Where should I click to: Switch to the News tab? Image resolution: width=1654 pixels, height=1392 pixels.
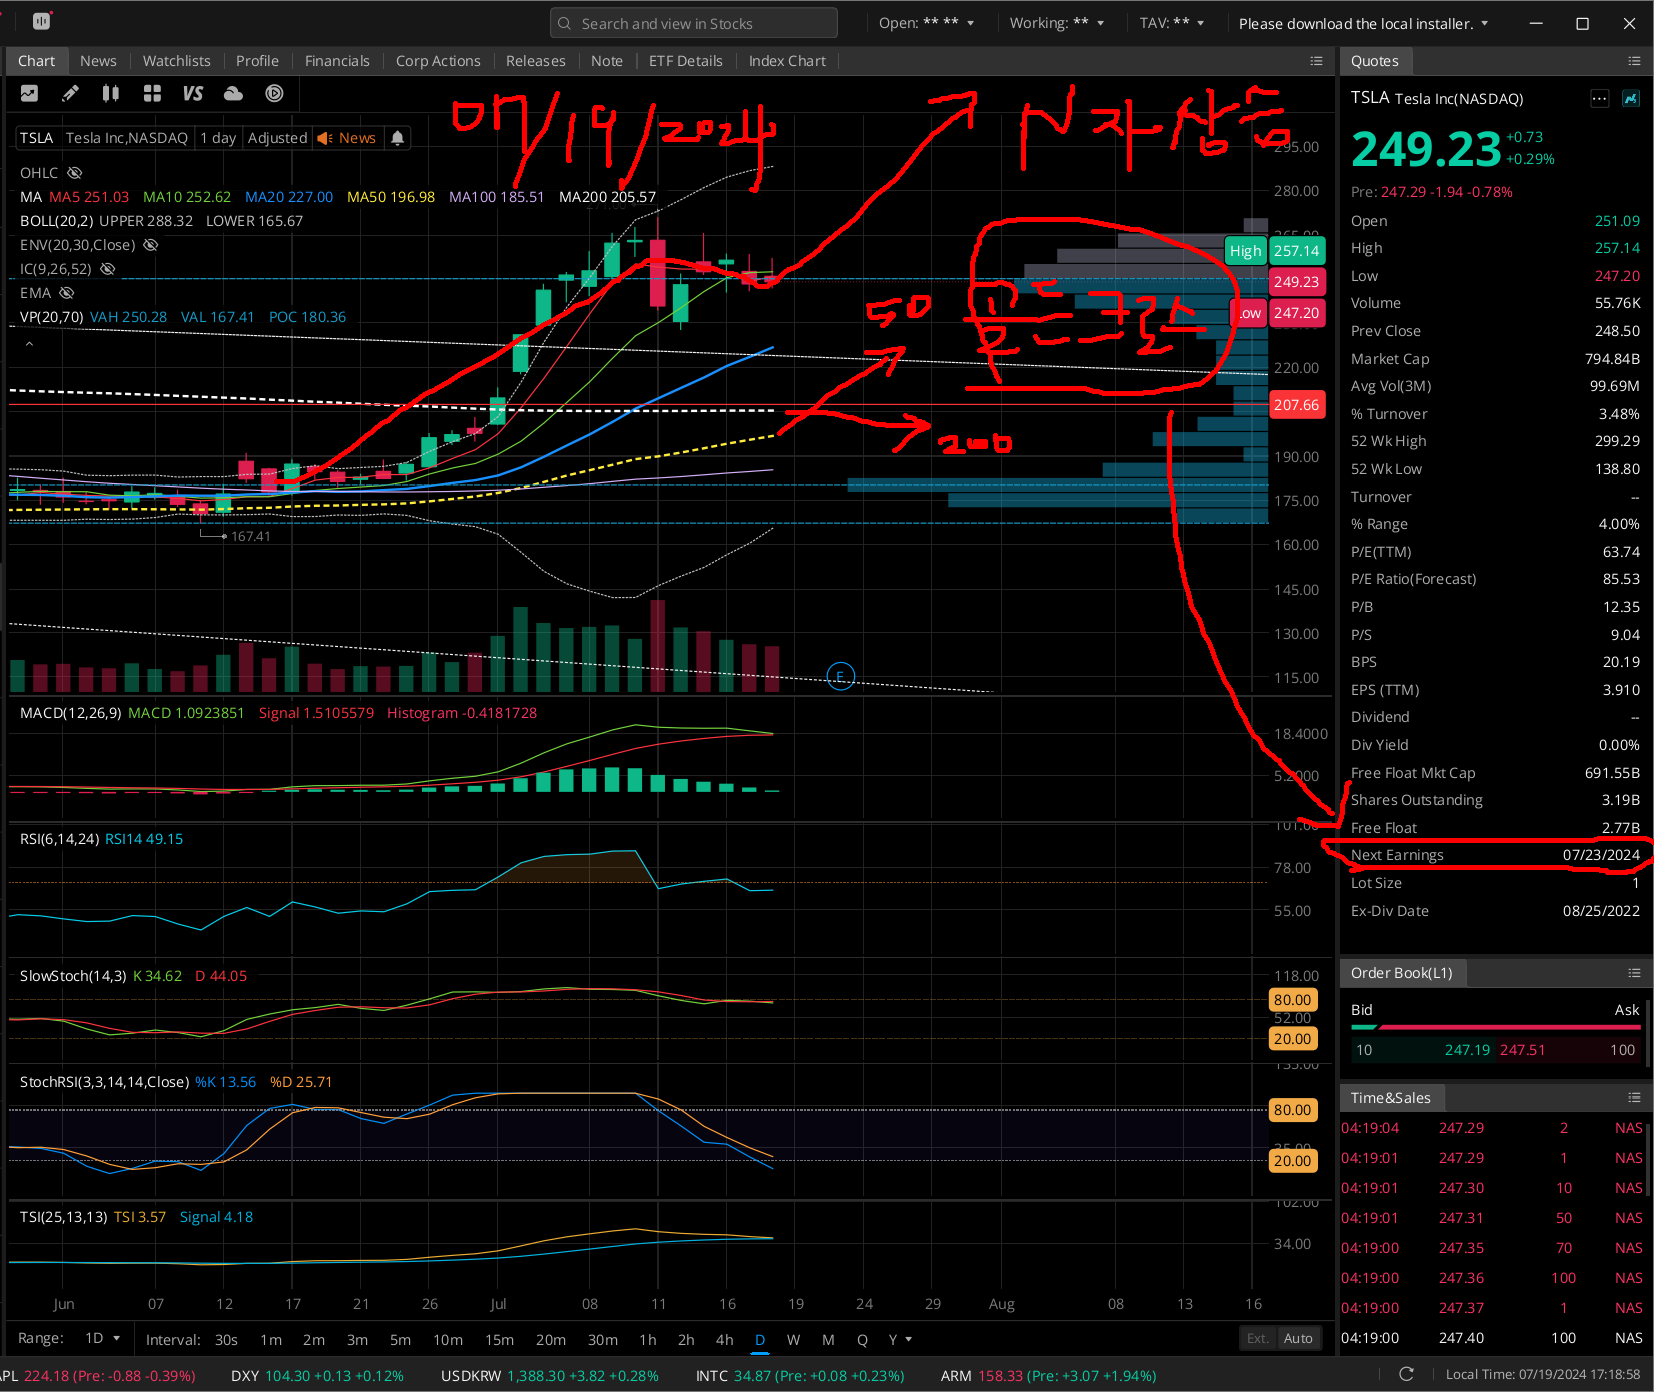[x=98, y=61]
